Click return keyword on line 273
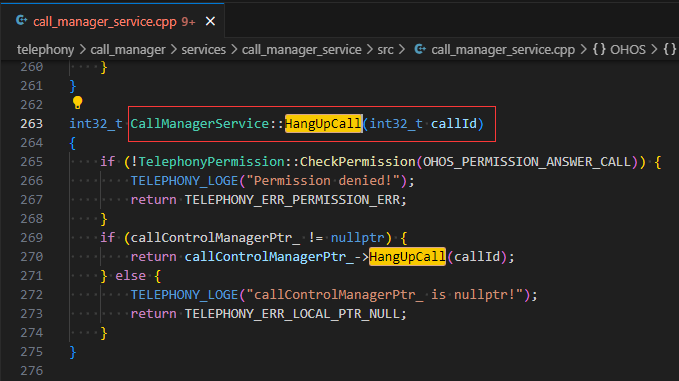 [x=153, y=314]
